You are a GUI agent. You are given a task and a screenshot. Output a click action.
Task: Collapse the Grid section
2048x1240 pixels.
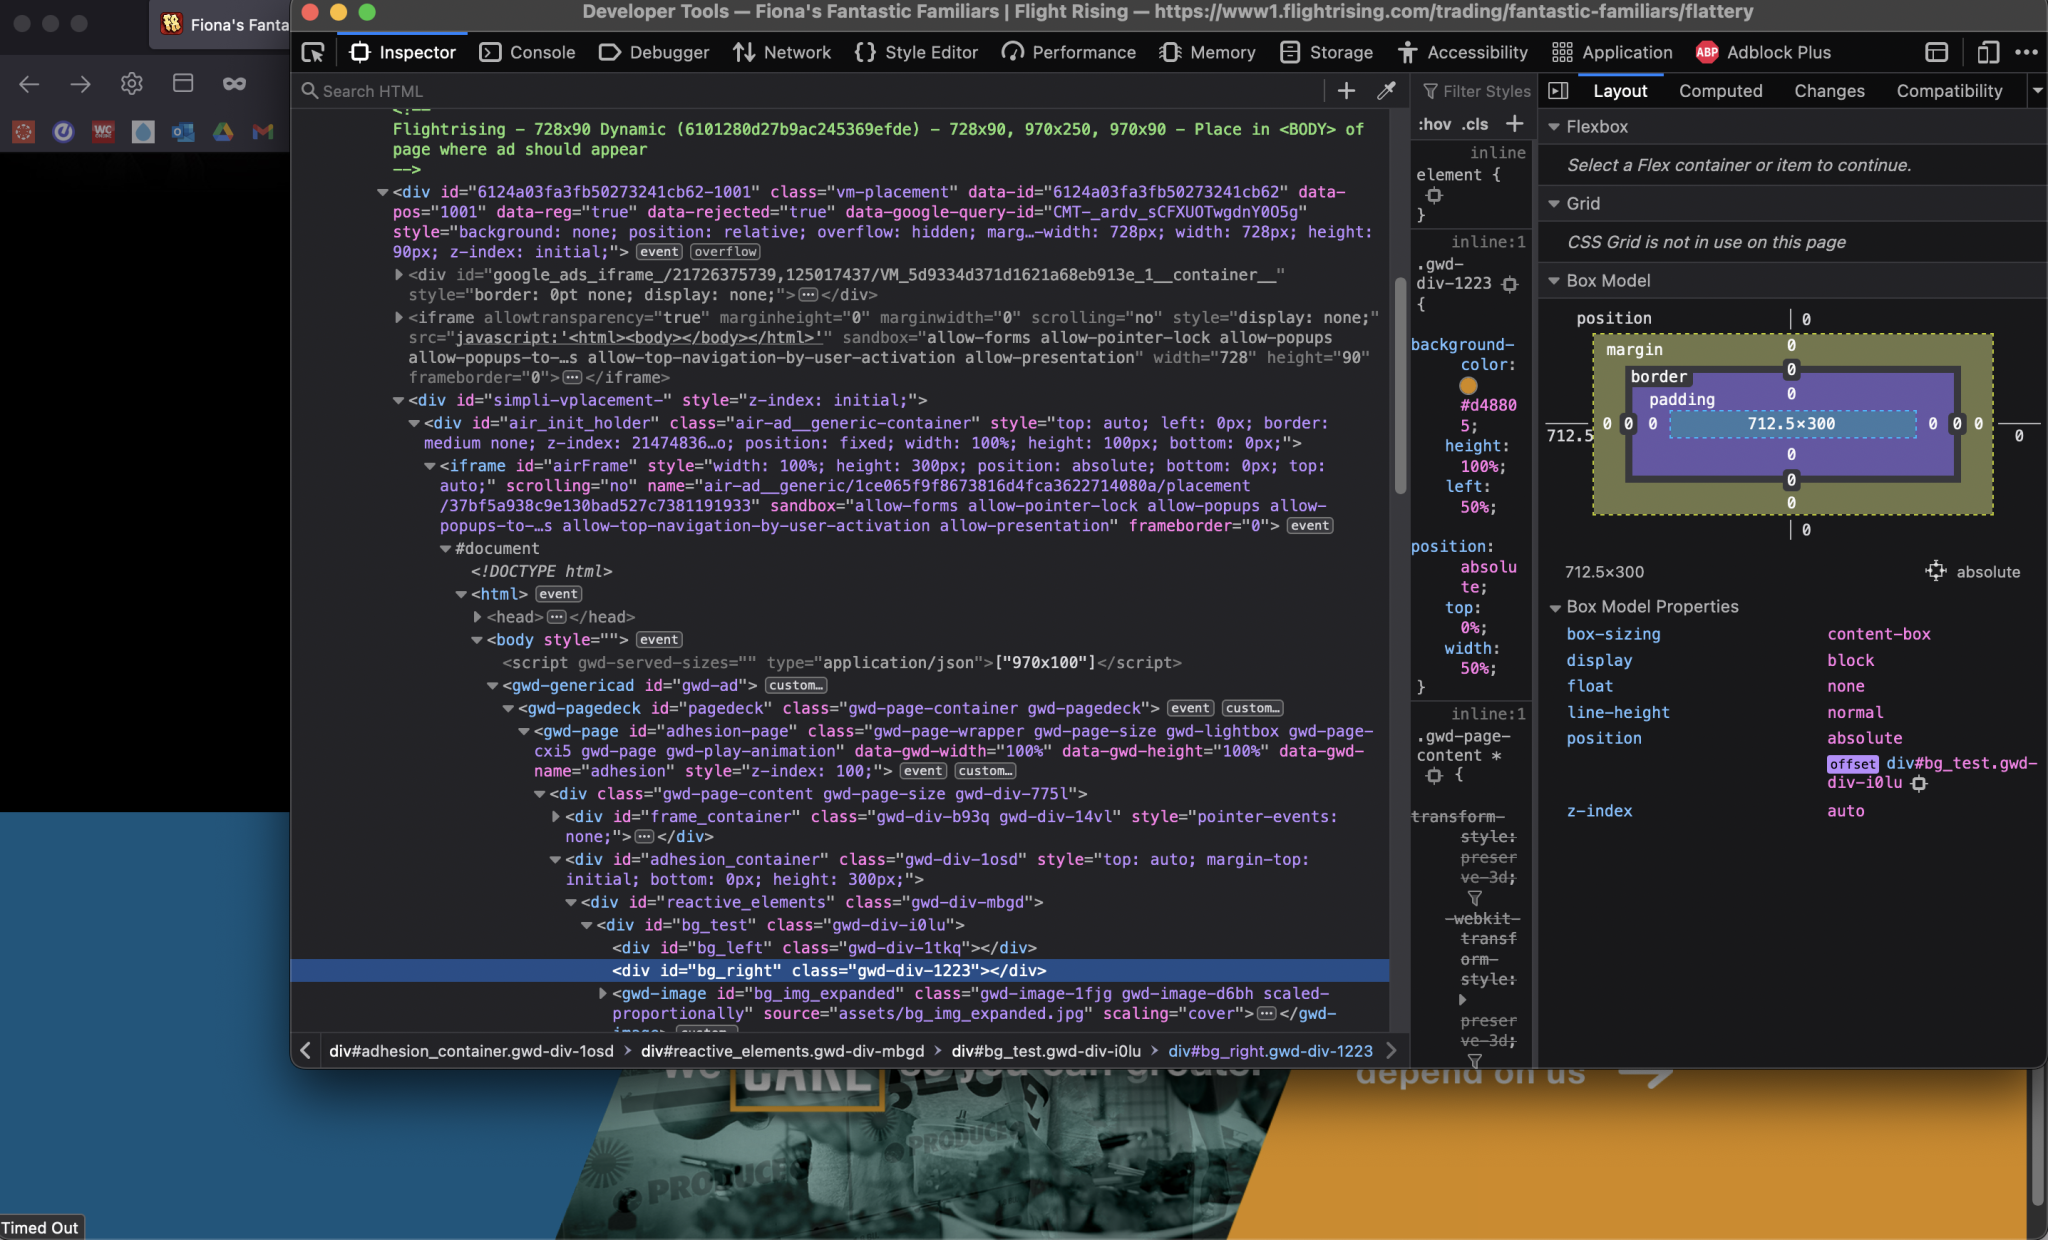coord(1554,204)
